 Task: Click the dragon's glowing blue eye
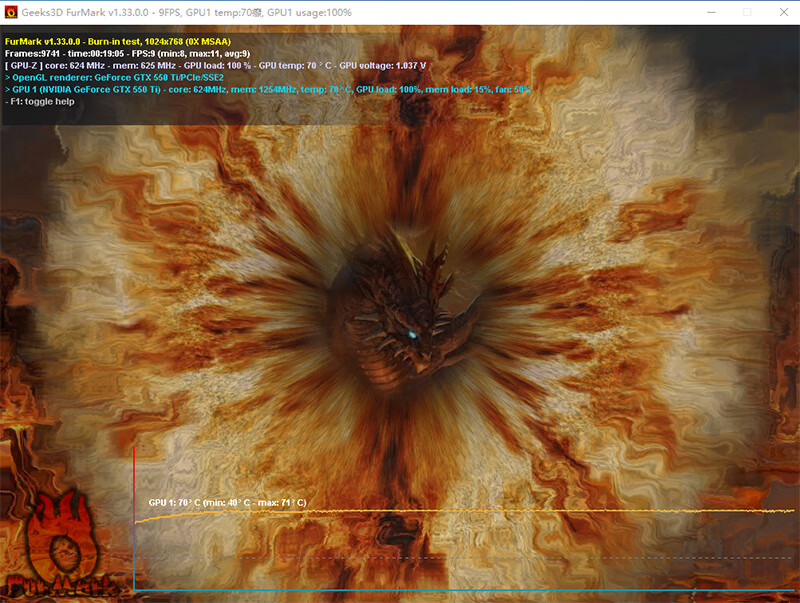(412, 335)
